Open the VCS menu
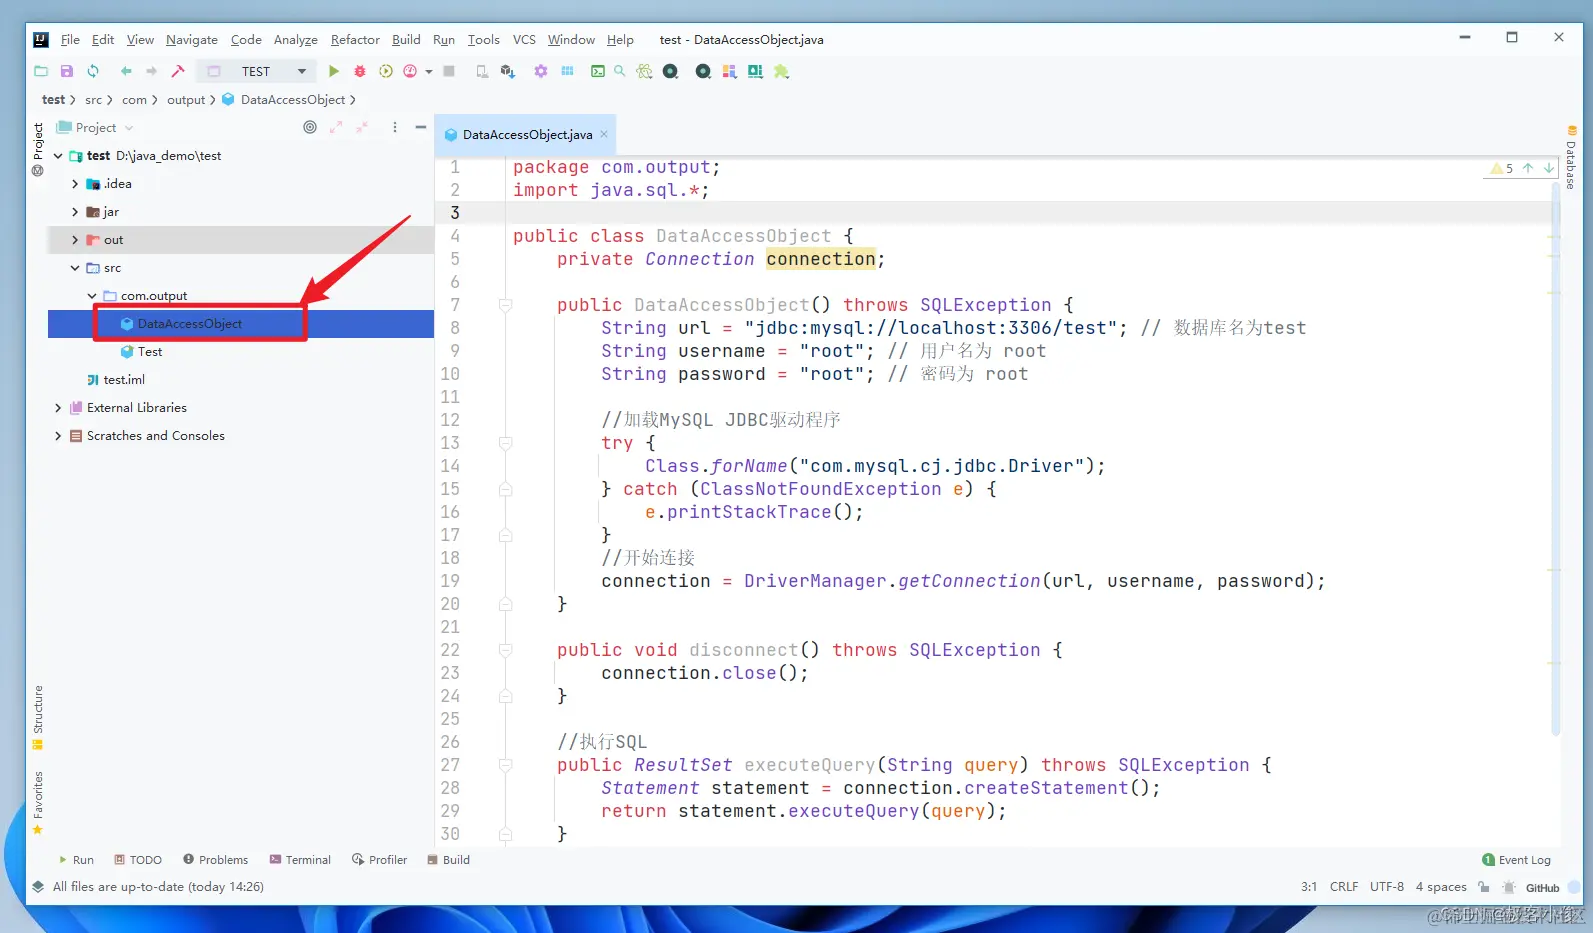This screenshot has width=1593, height=933. coord(524,39)
